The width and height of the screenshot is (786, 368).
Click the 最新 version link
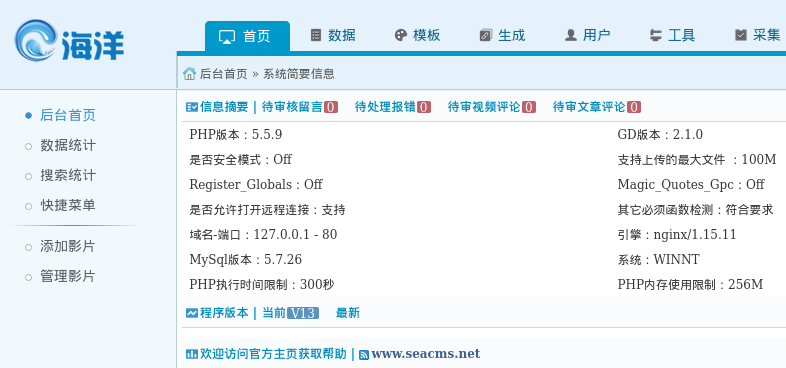coord(348,313)
